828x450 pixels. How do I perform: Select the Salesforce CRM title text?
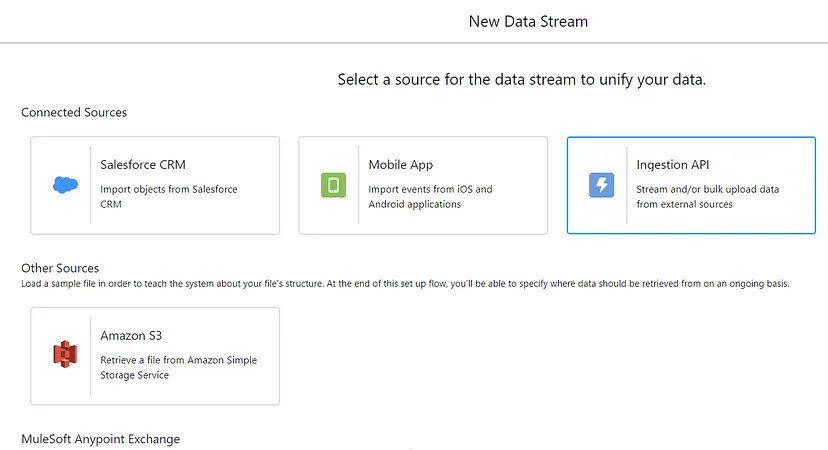pyautogui.click(x=143, y=165)
